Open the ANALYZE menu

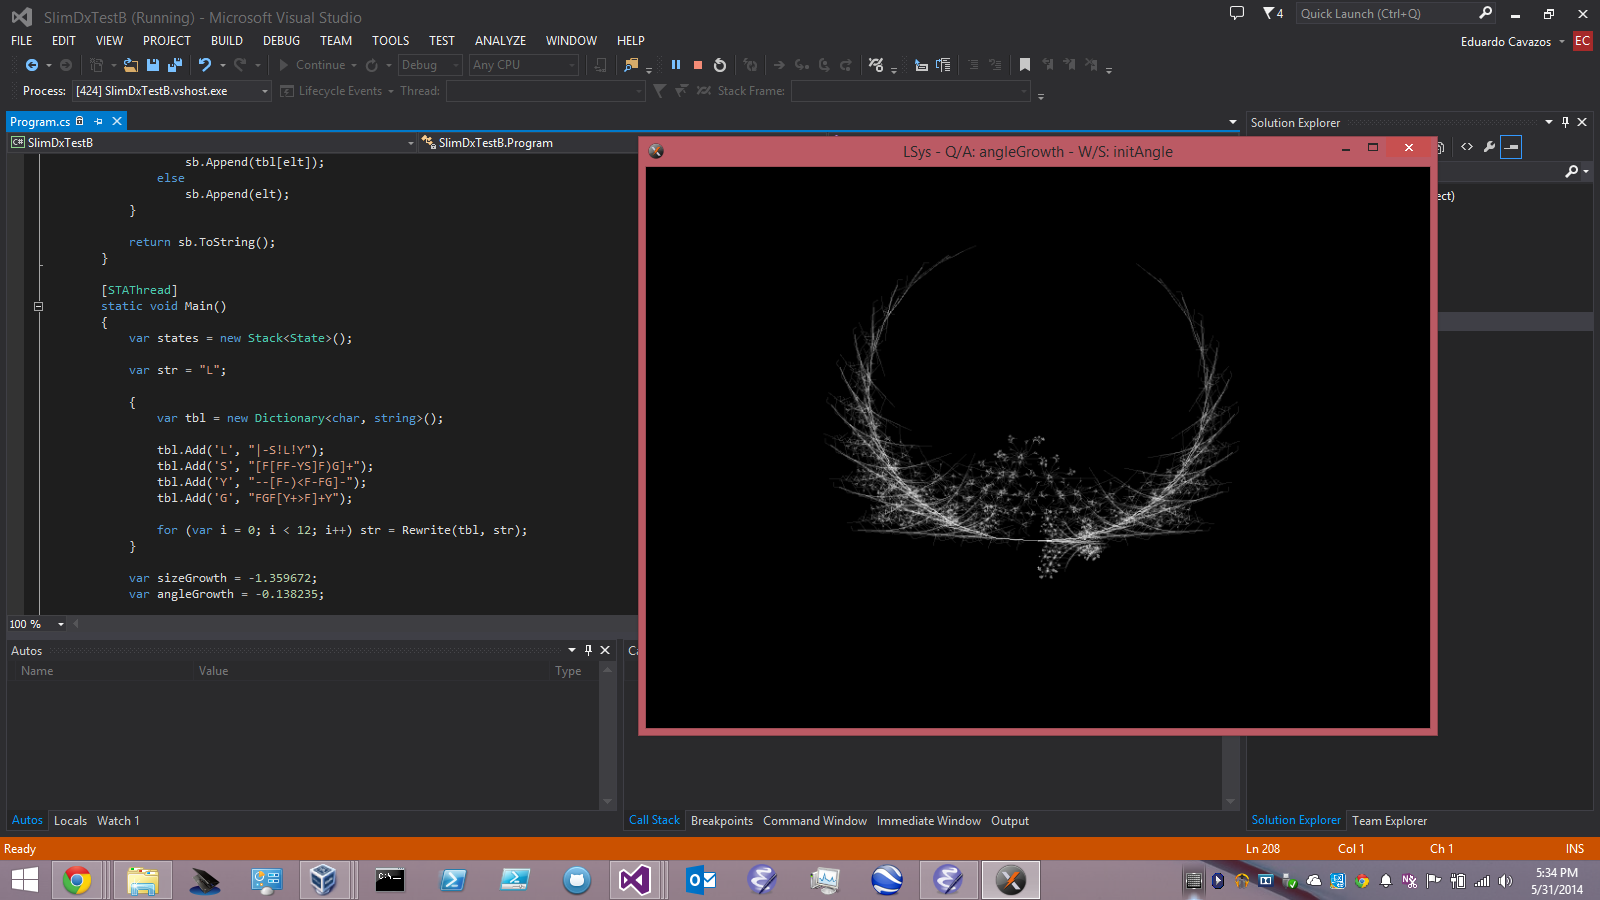click(x=500, y=41)
